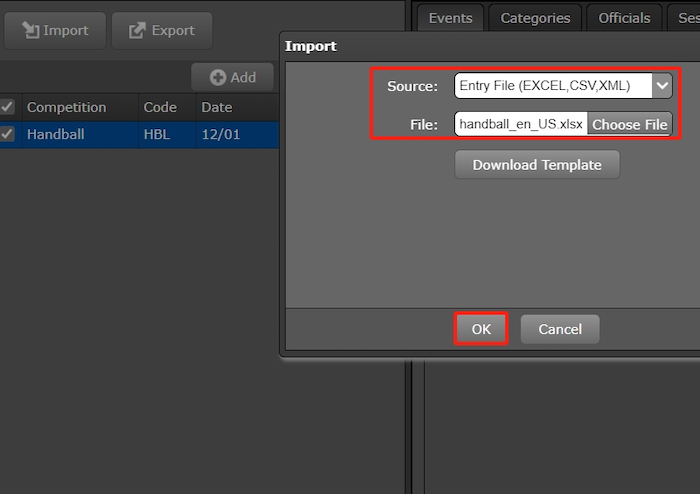Click the Code column header

pyautogui.click(x=160, y=107)
